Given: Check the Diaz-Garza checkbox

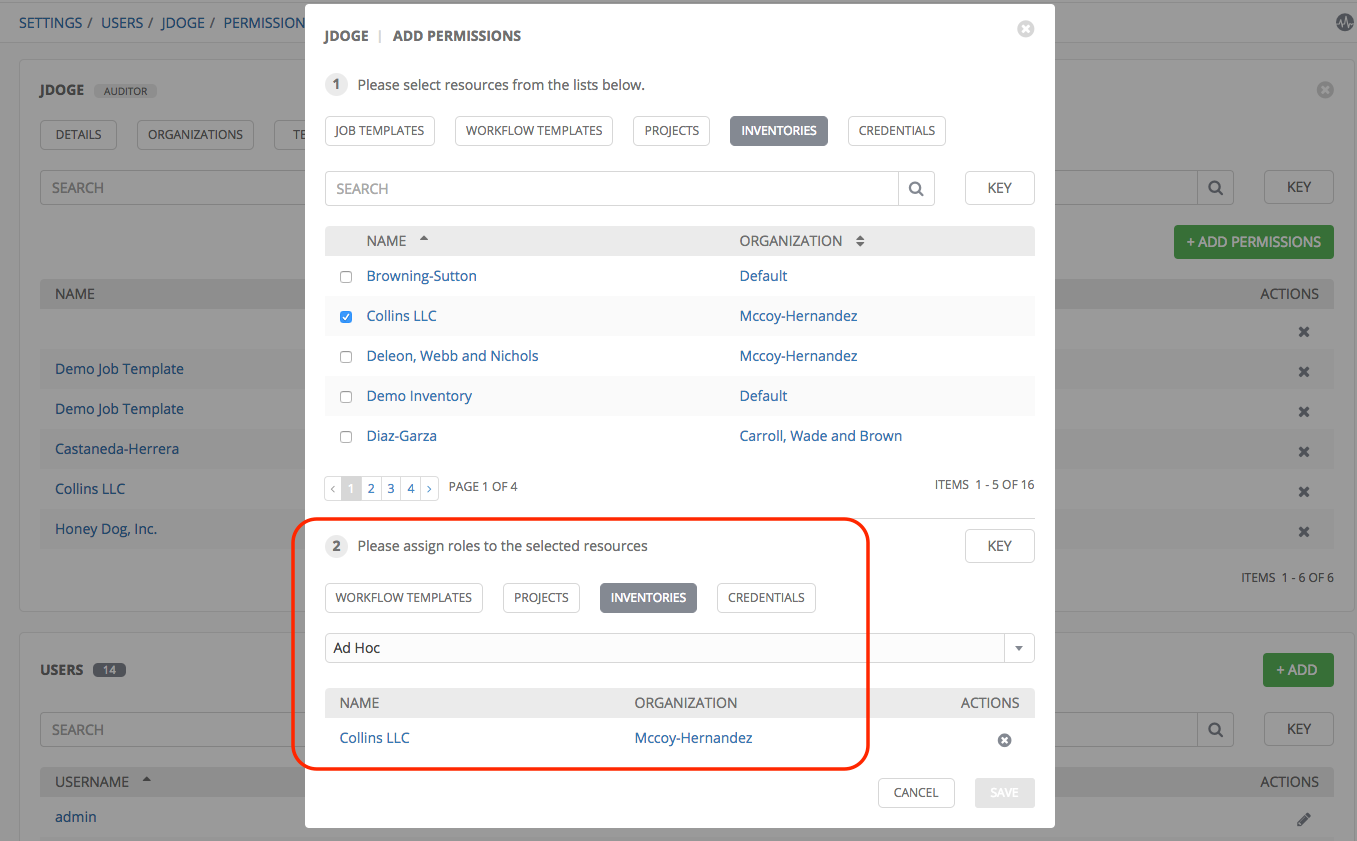Looking at the screenshot, I should pos(346,437).
